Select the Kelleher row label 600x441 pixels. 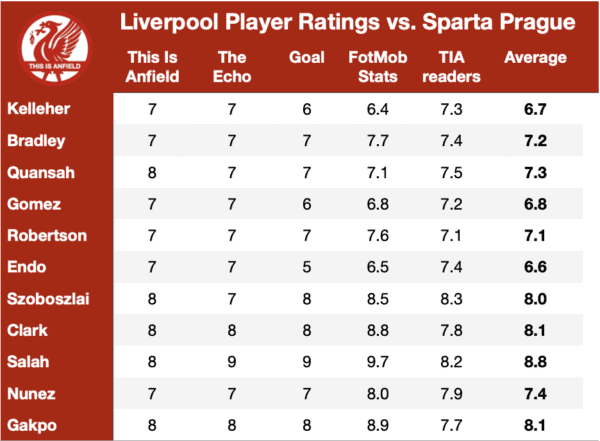coord(39,109)
